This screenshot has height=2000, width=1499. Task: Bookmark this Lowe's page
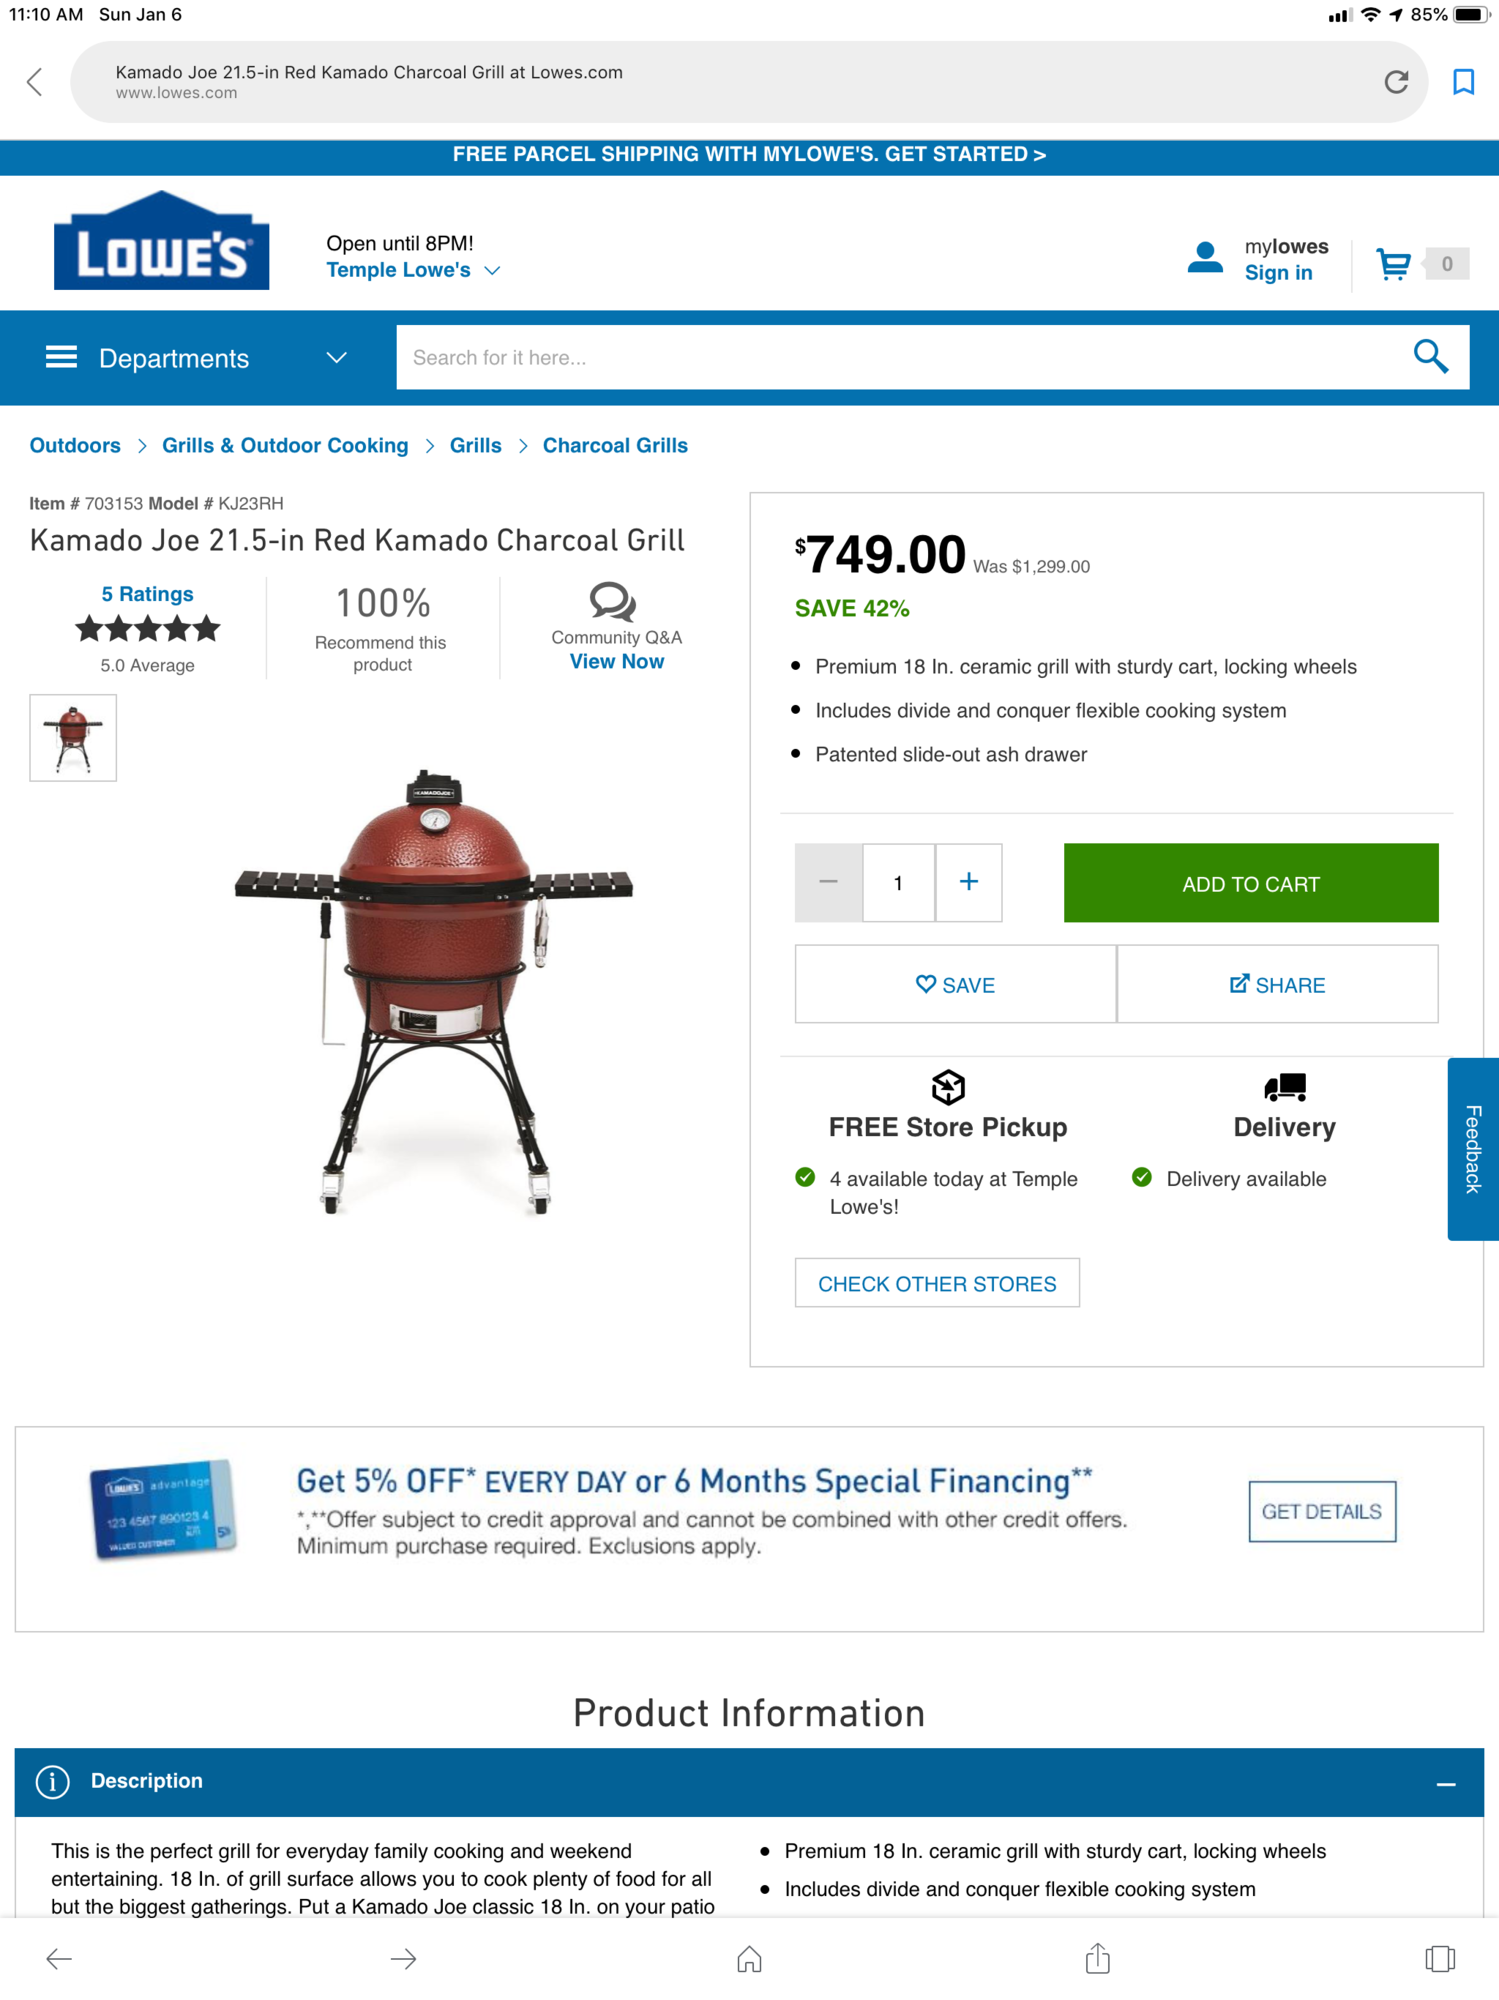[1463, 82]
